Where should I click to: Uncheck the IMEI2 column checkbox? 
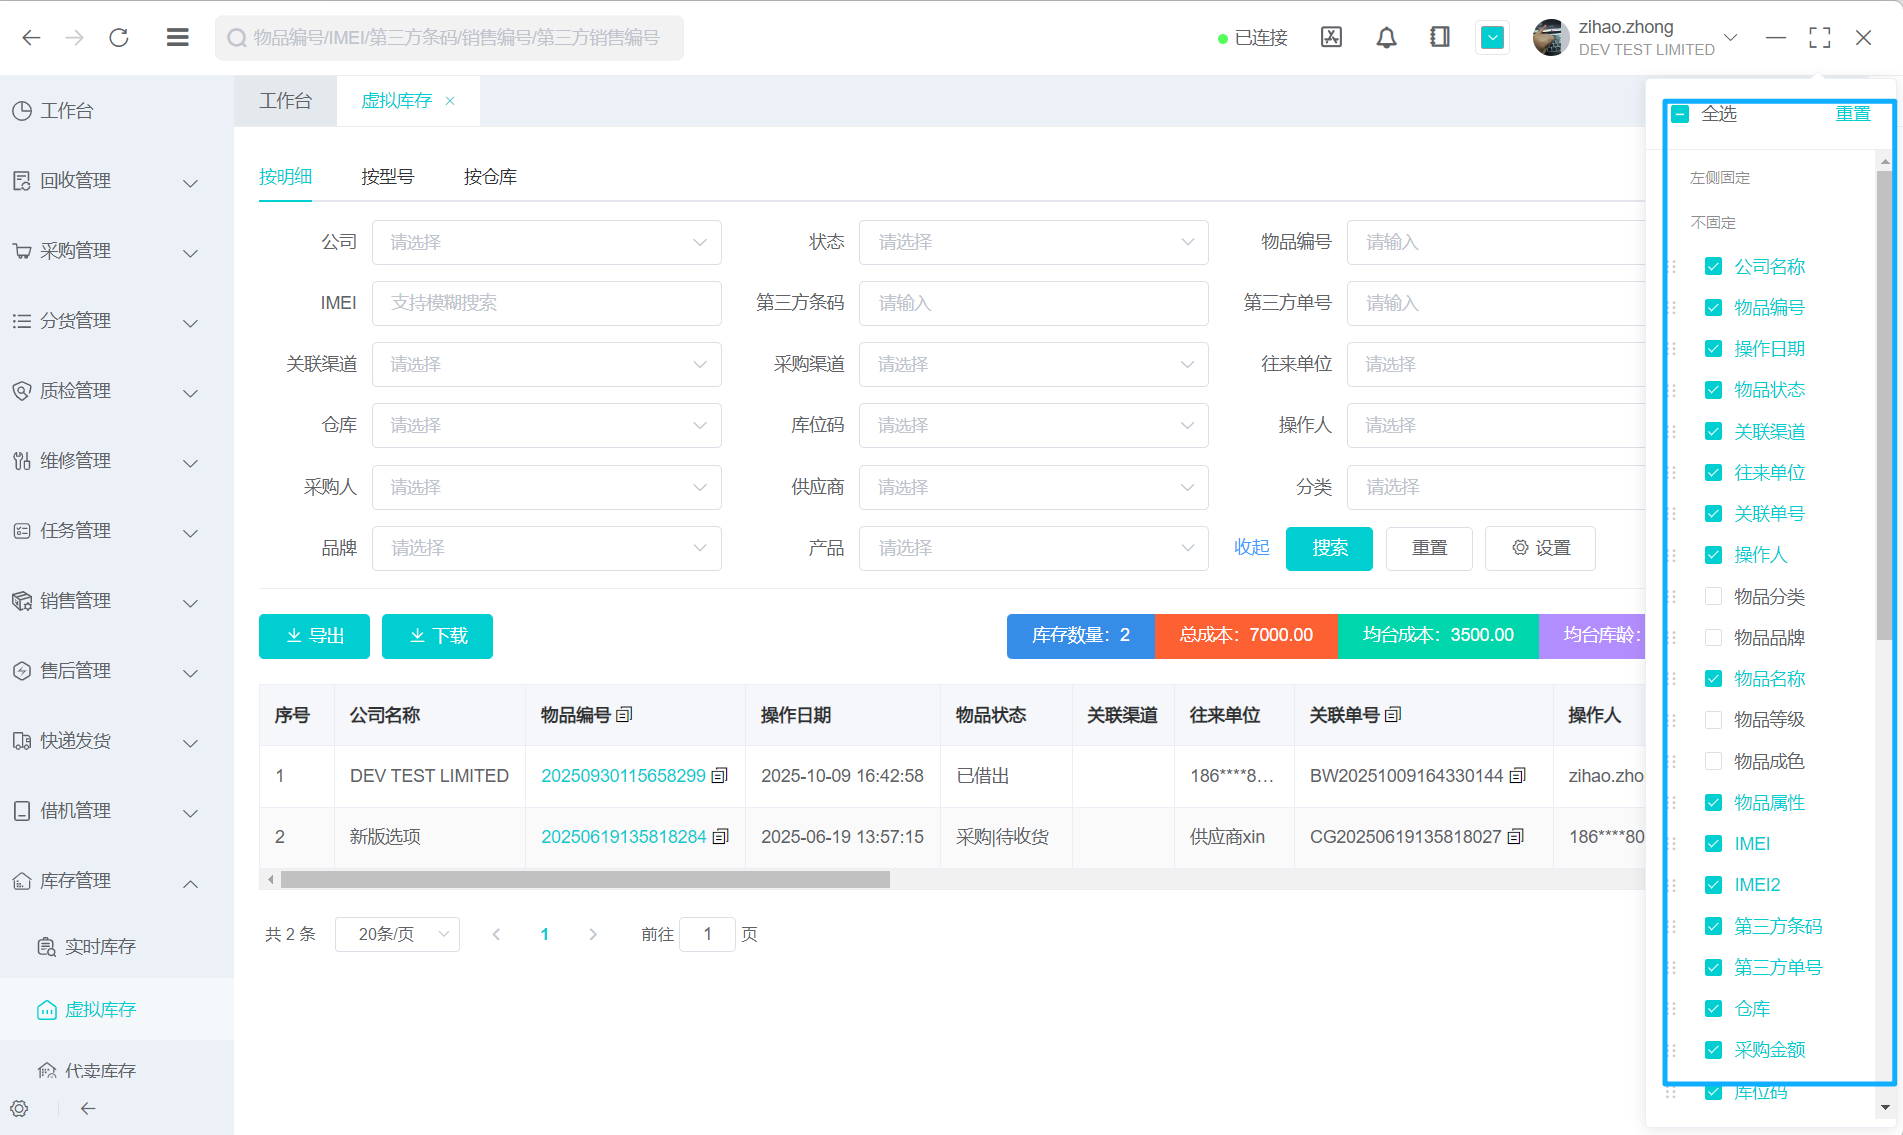pyautogui.click(x=1713, y=885)
